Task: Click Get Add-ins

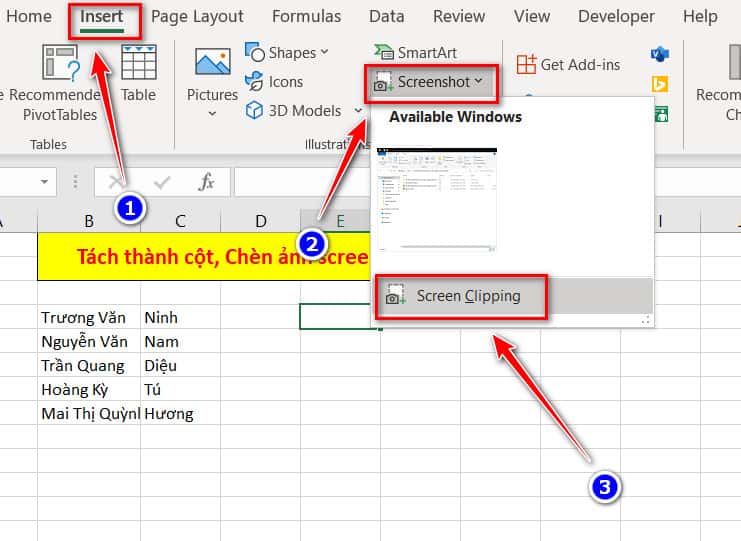Action: [x=568, y=64]
